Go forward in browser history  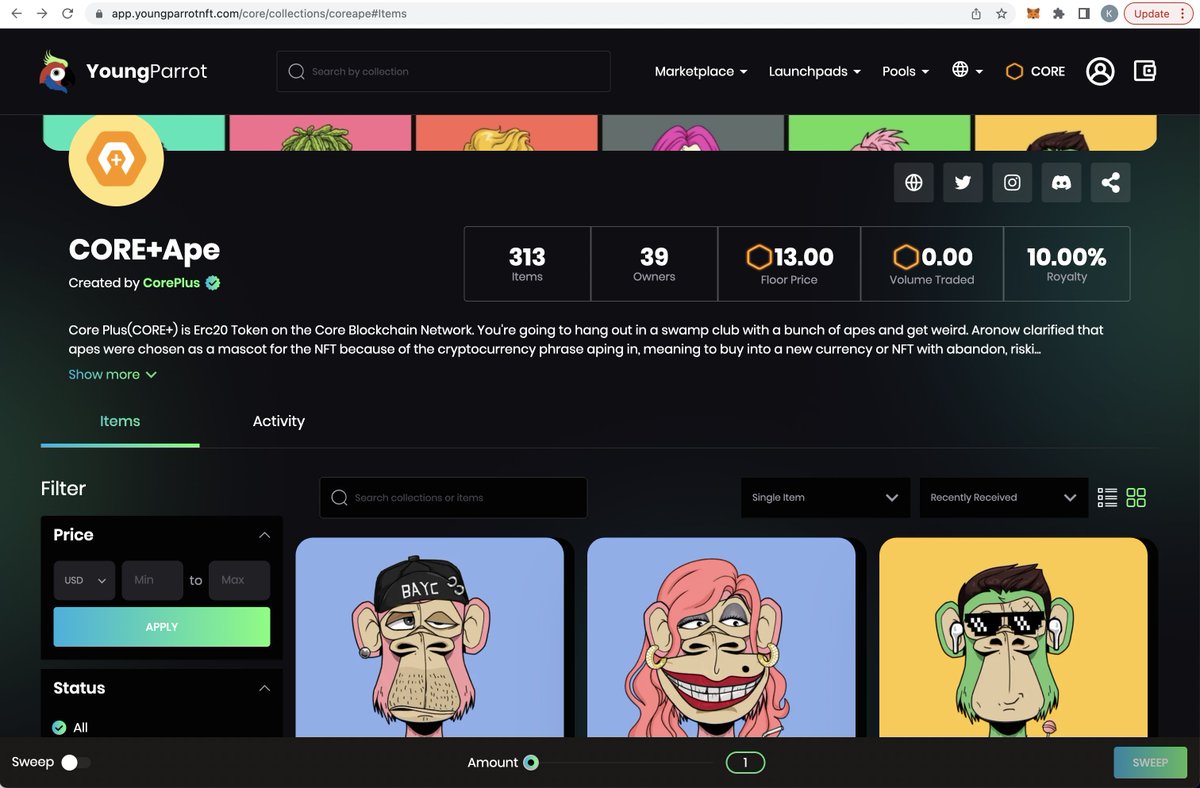click(42, 14)
